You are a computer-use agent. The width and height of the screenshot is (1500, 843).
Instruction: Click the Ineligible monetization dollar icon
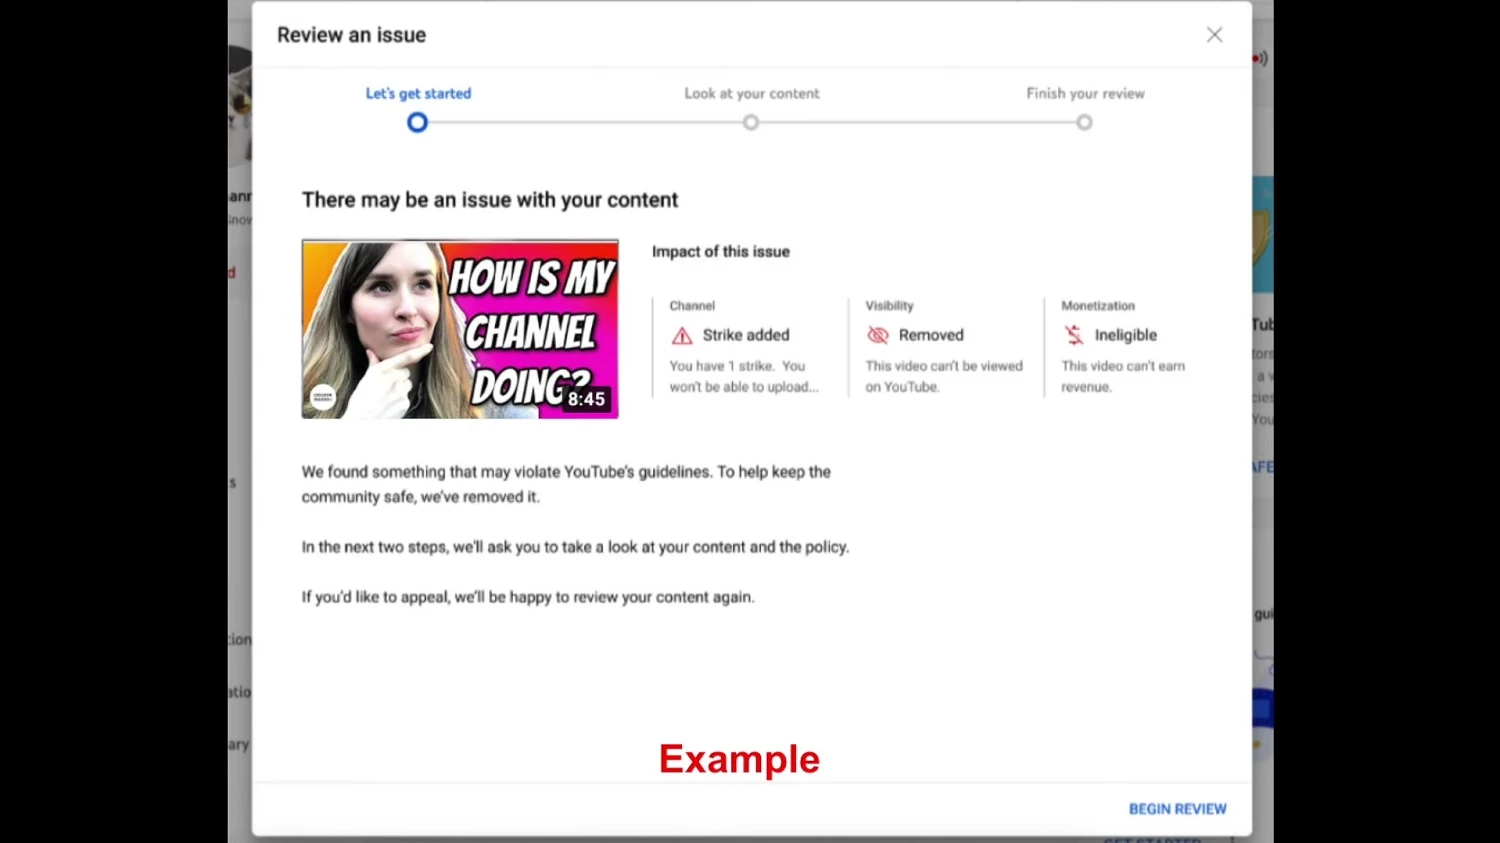(x=1074, y=335)
